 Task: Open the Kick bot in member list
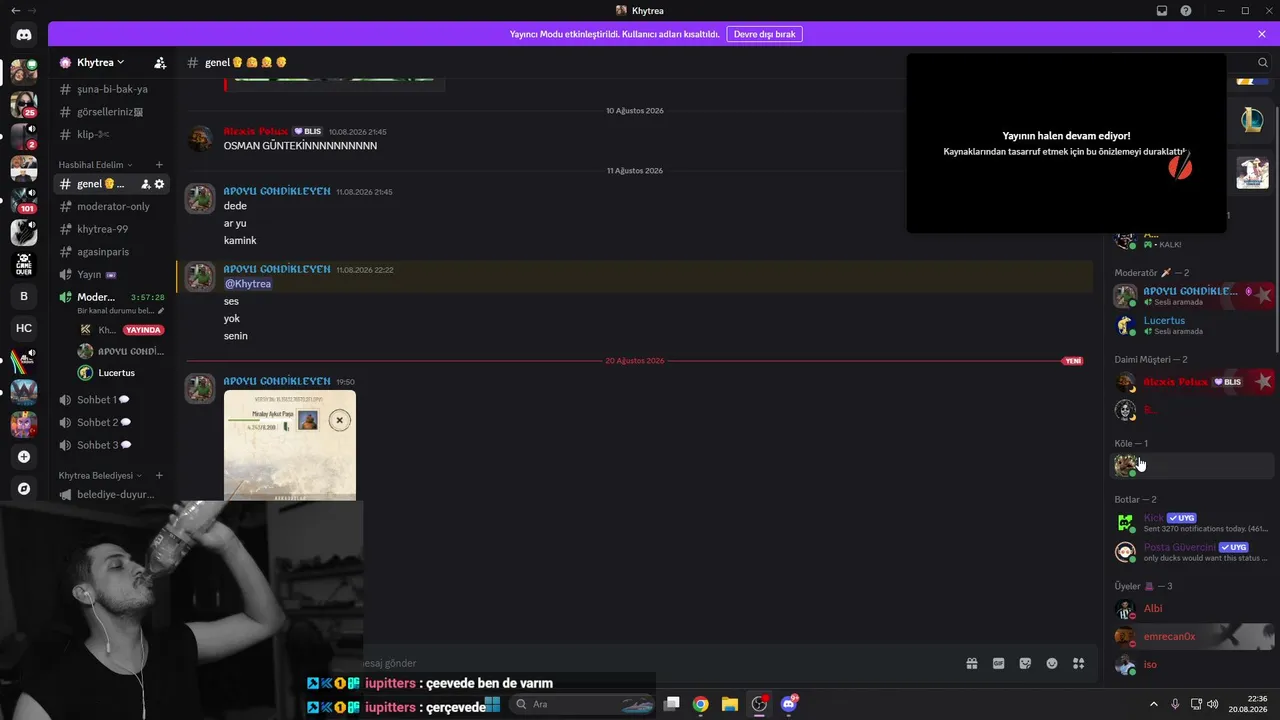coord(1194,523)
